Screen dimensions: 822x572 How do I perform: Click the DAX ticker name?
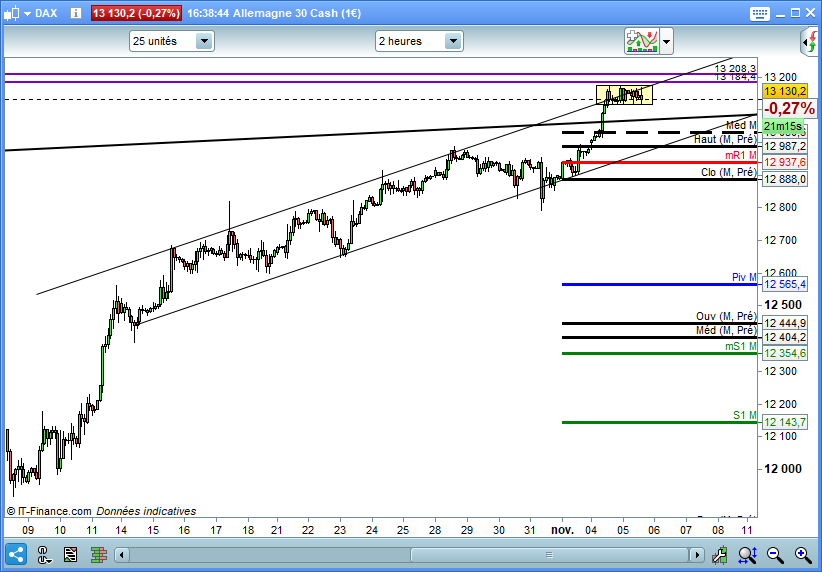46,13
